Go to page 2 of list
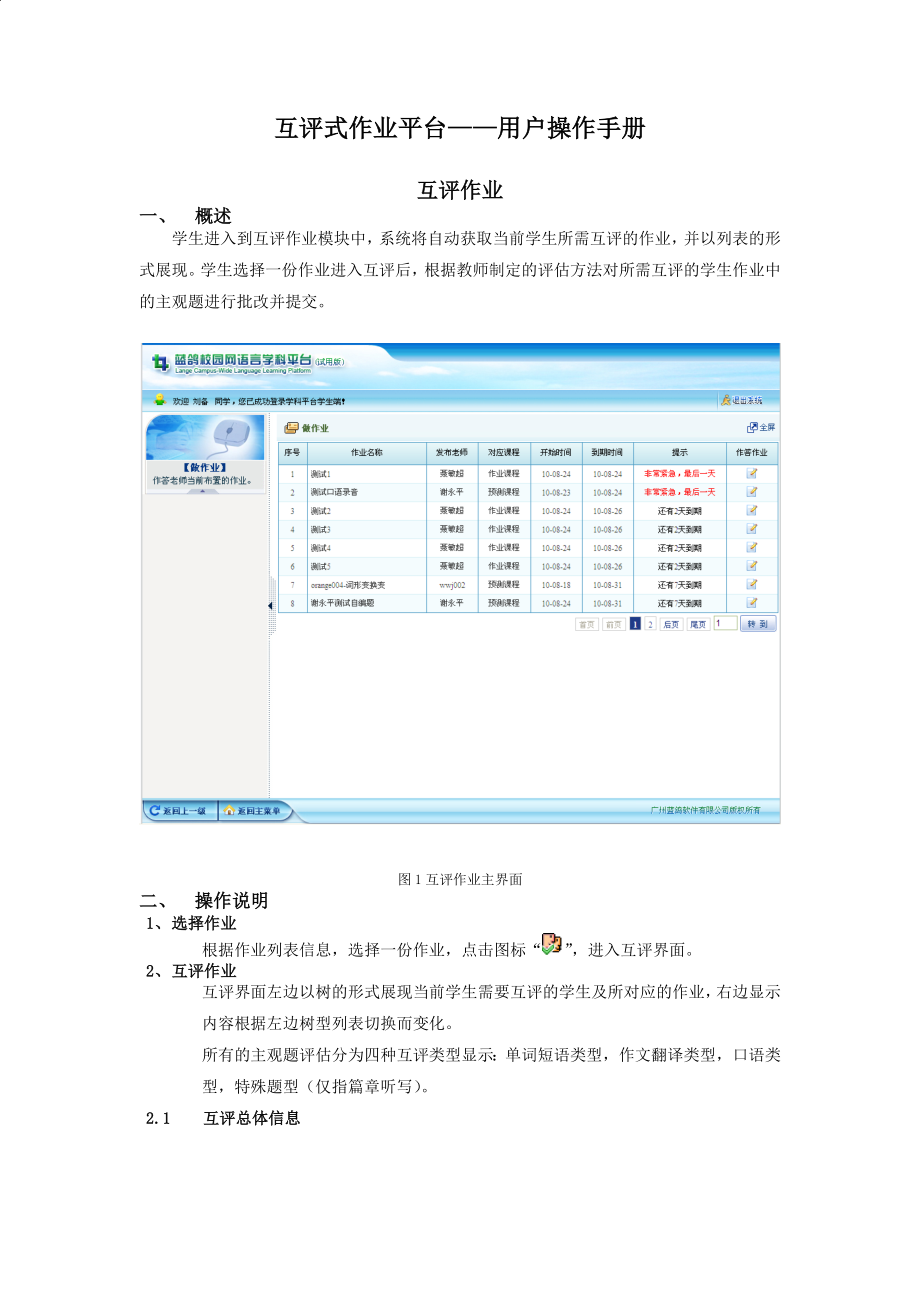The width and height of the screenshot is (920, 1302). pyautogui.click(x=650, y=624)
